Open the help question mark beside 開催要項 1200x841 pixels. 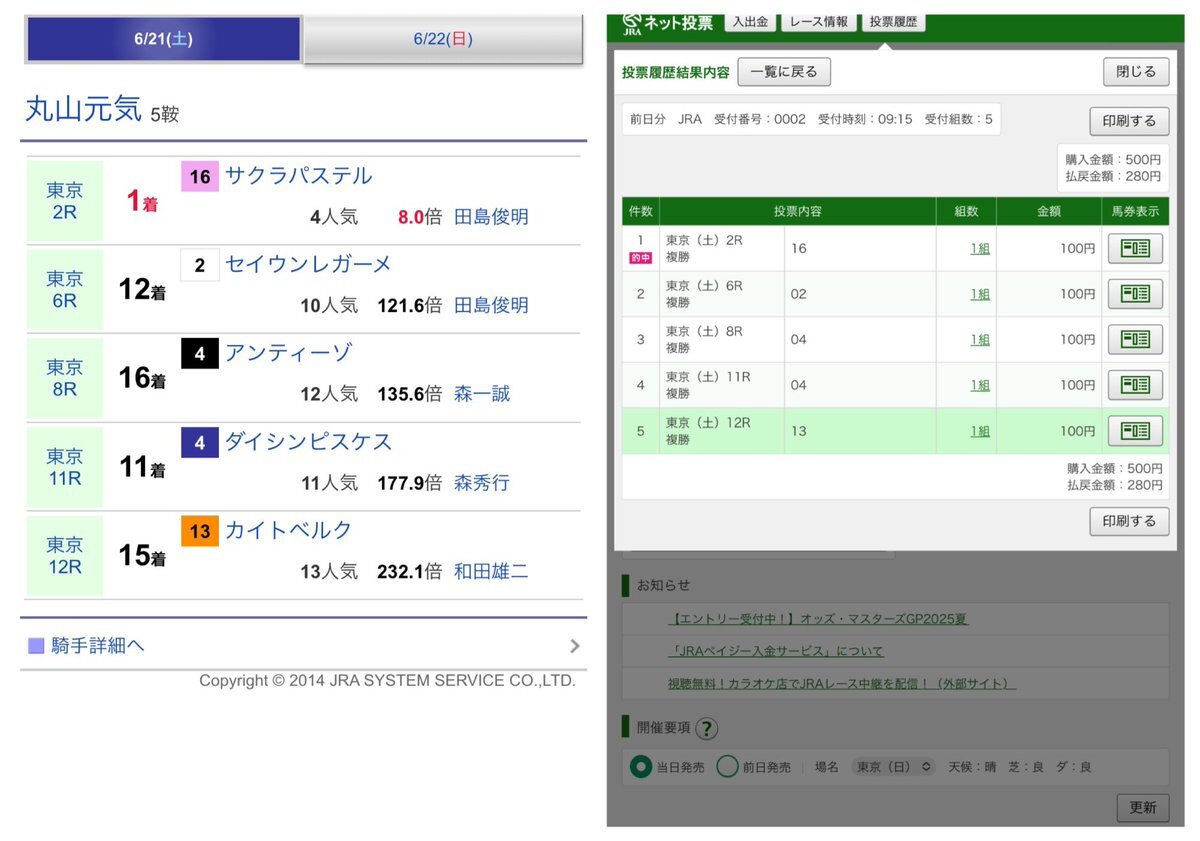click(707, 728)
